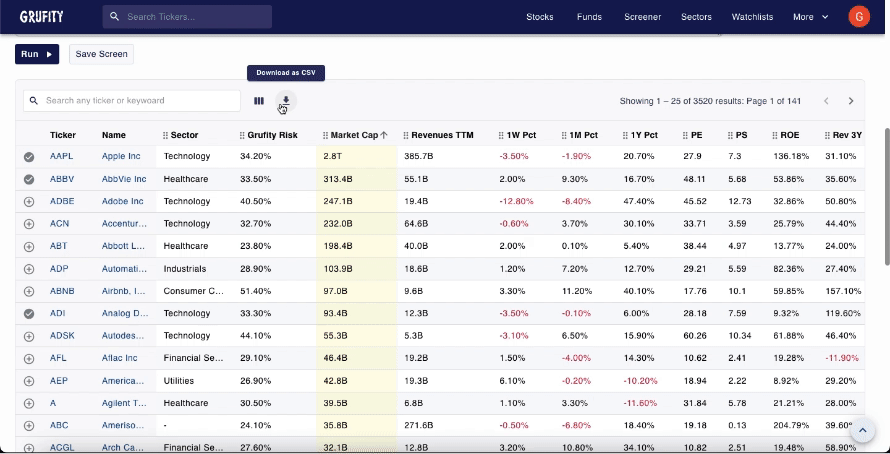Go to next results page arrow
The image size is (890, 454).
851,101
